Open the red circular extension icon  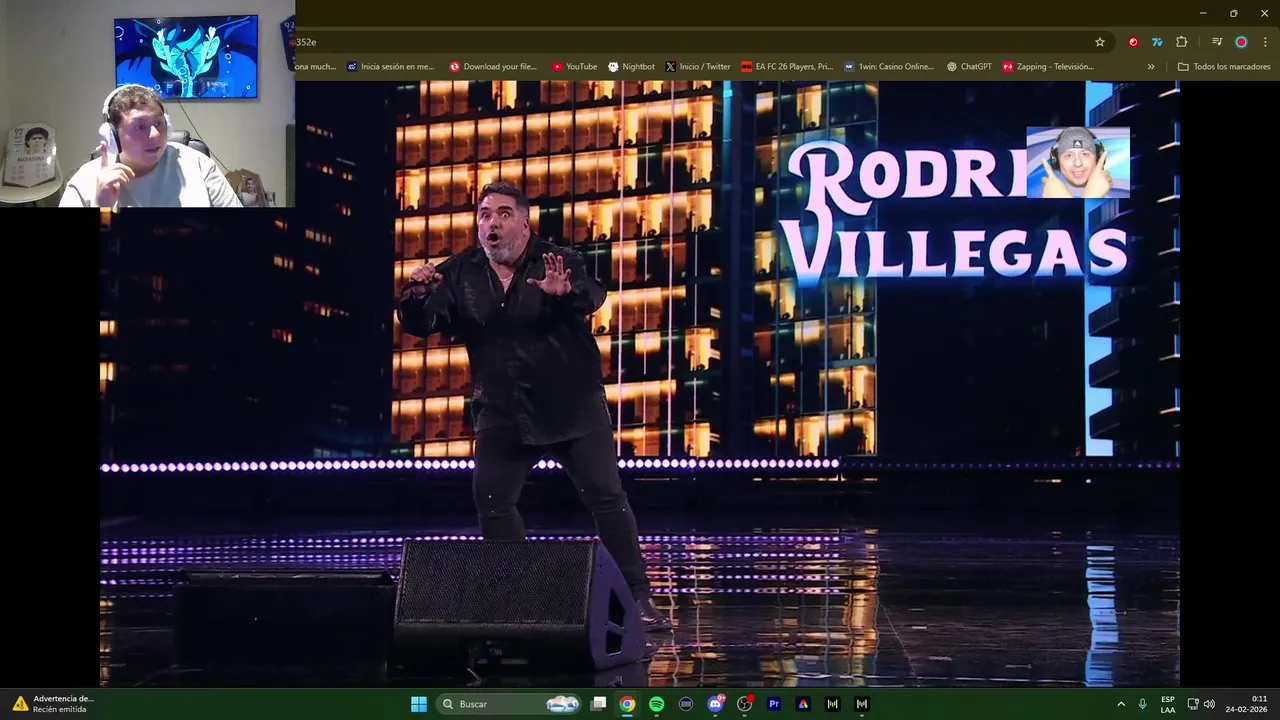pos(1133,42)
